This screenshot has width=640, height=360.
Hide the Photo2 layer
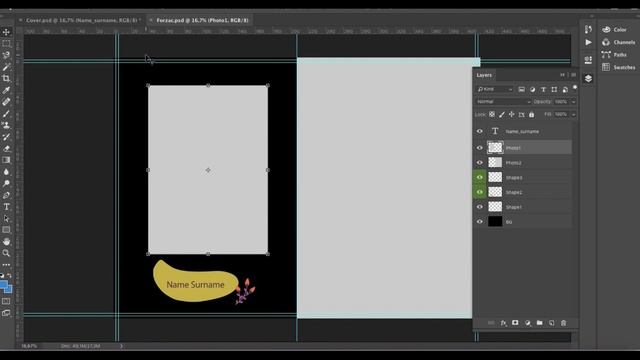[x=480, y=162]
